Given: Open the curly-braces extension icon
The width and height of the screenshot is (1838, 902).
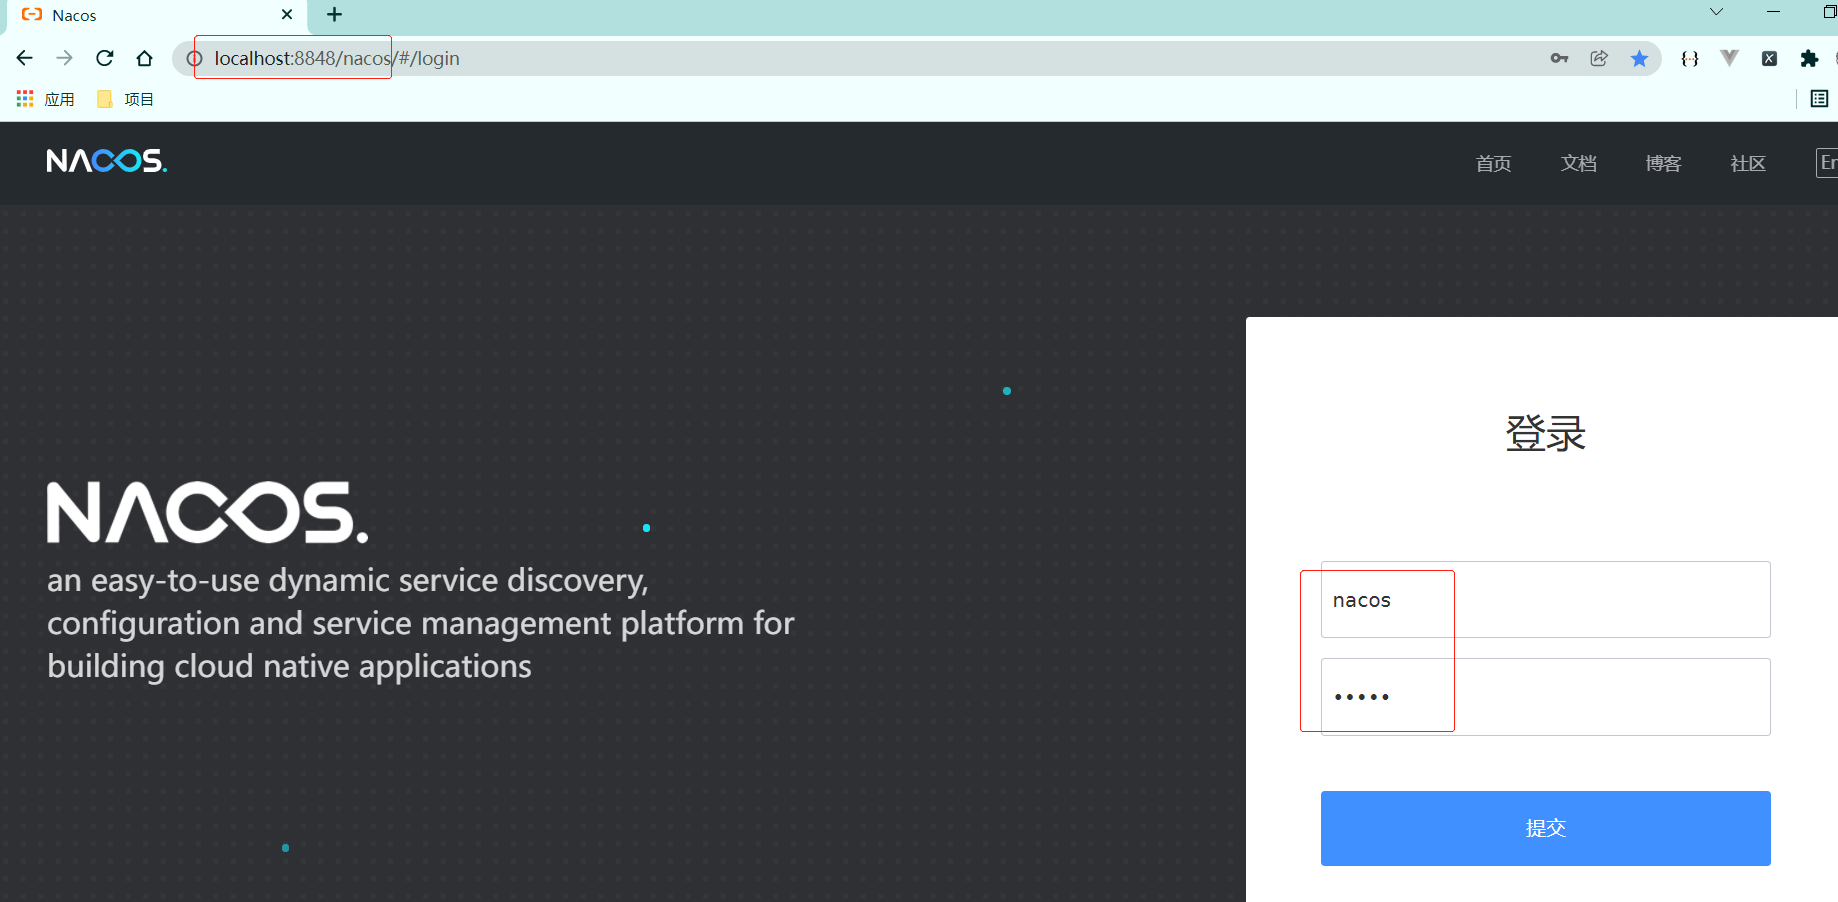Looking at the screenshot, I should (x=1690, y=58).
